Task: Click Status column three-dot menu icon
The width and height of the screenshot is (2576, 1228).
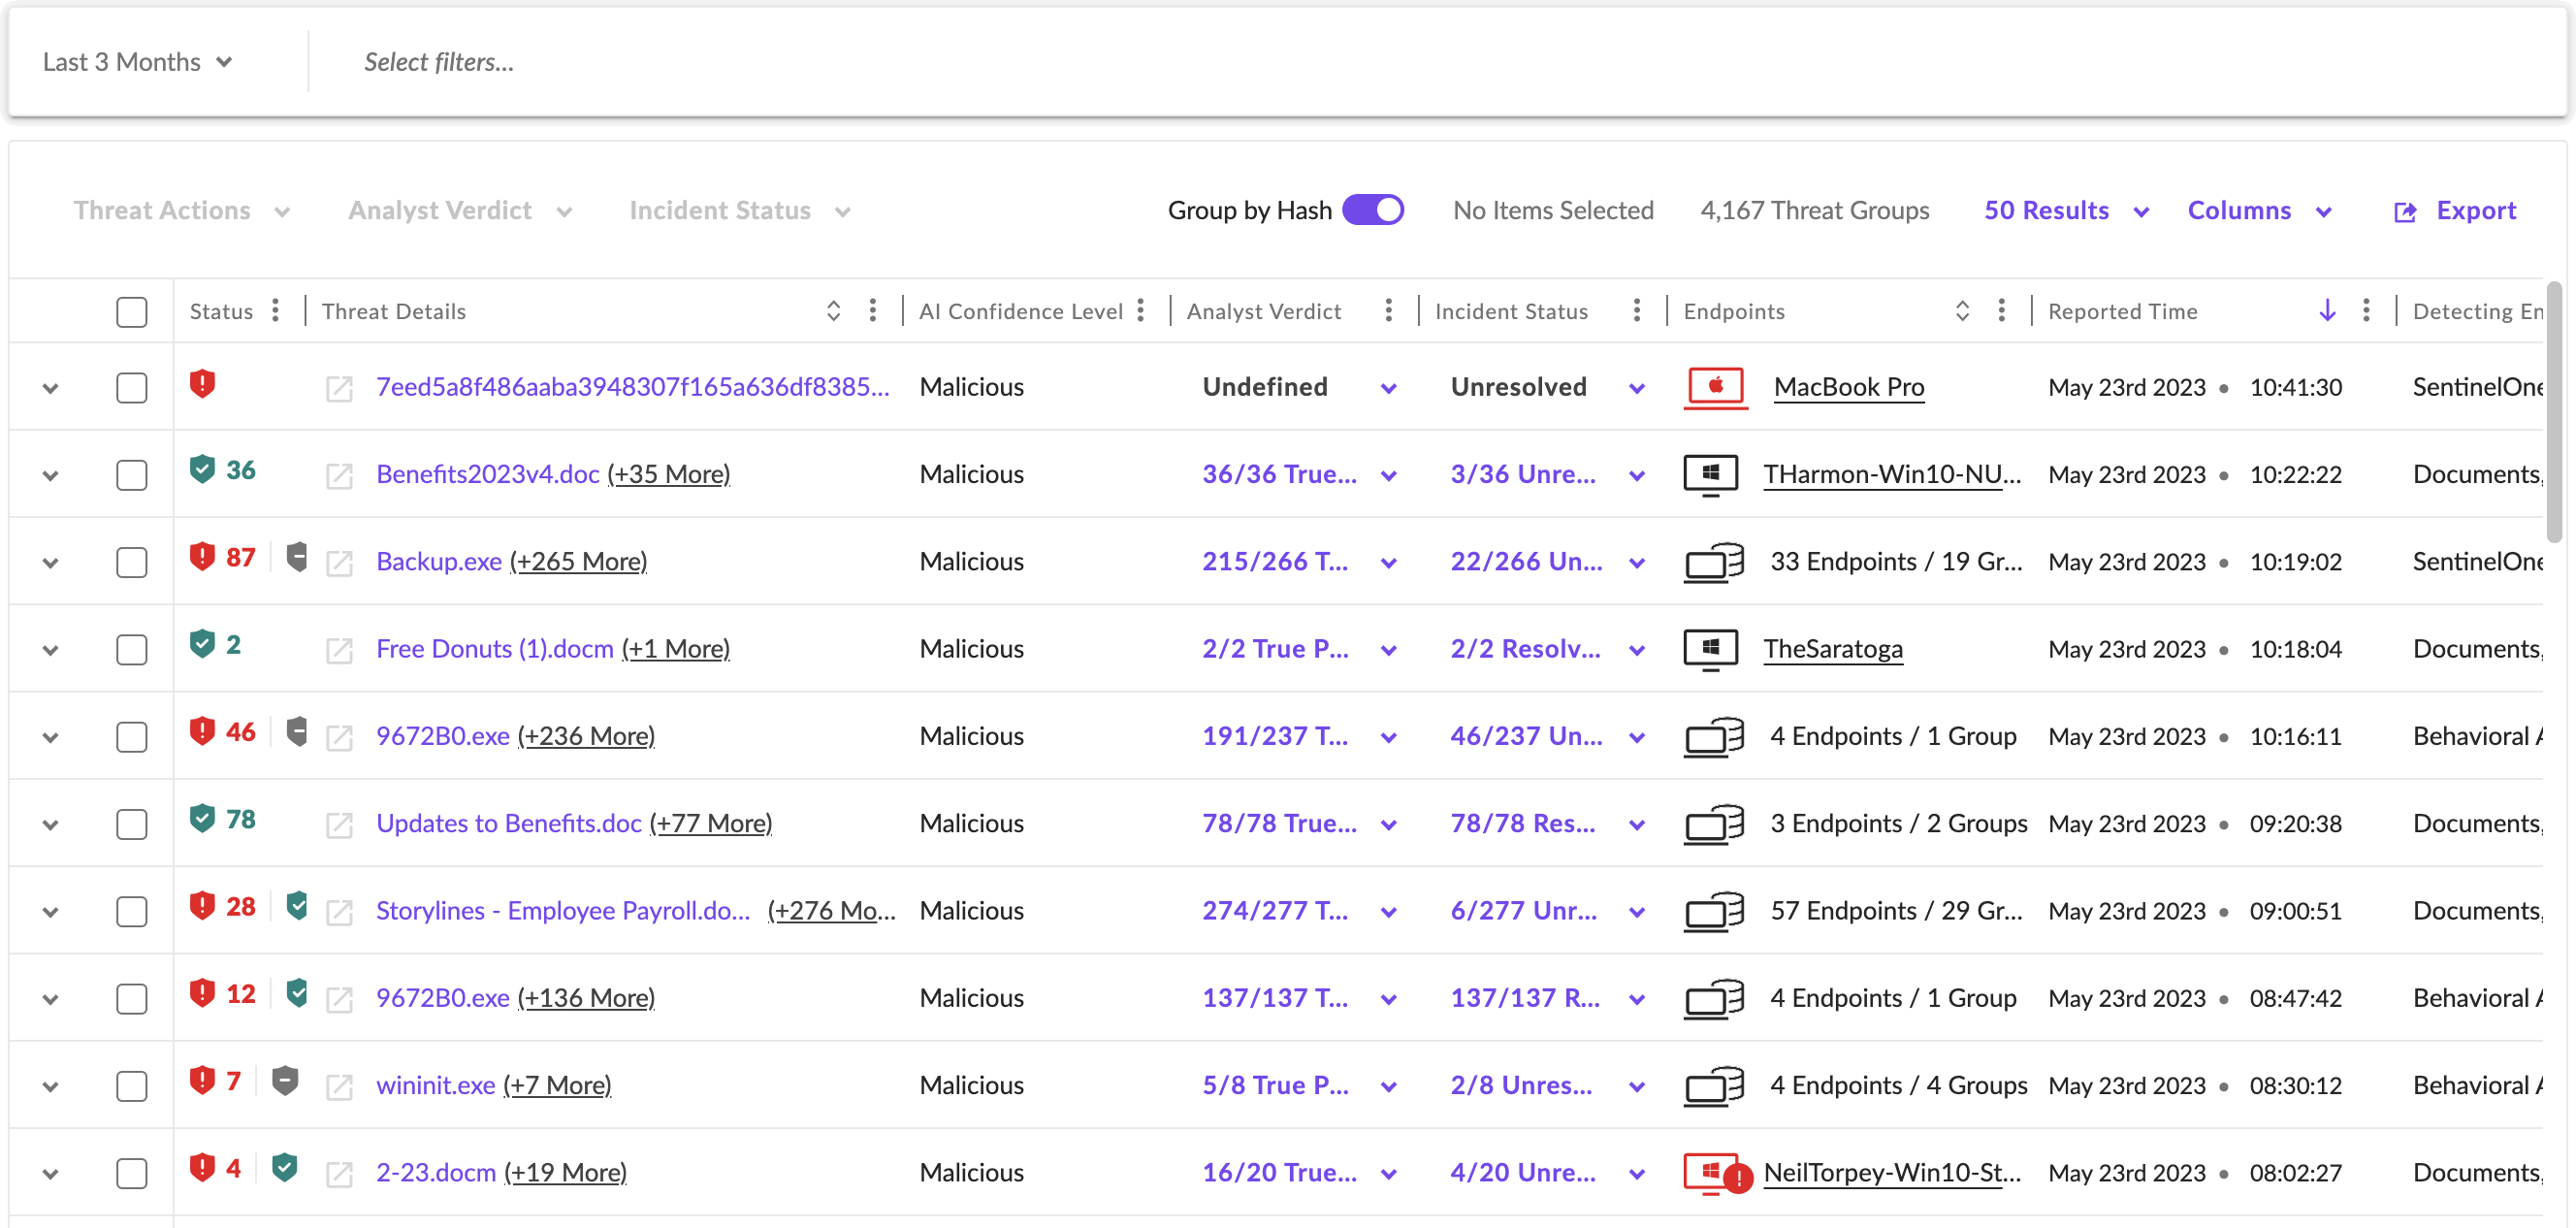Action: (x=275, y=311)
